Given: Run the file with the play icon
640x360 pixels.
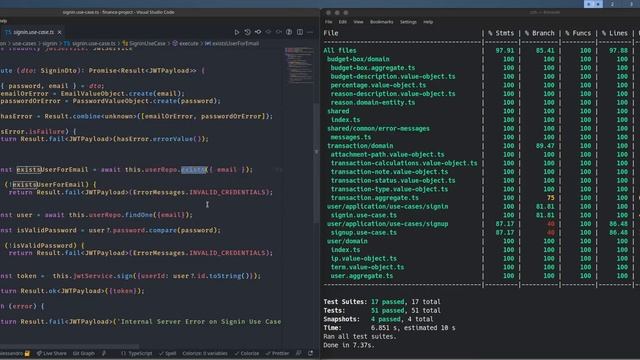Looking at the screenshot, I should click(236, 32).
